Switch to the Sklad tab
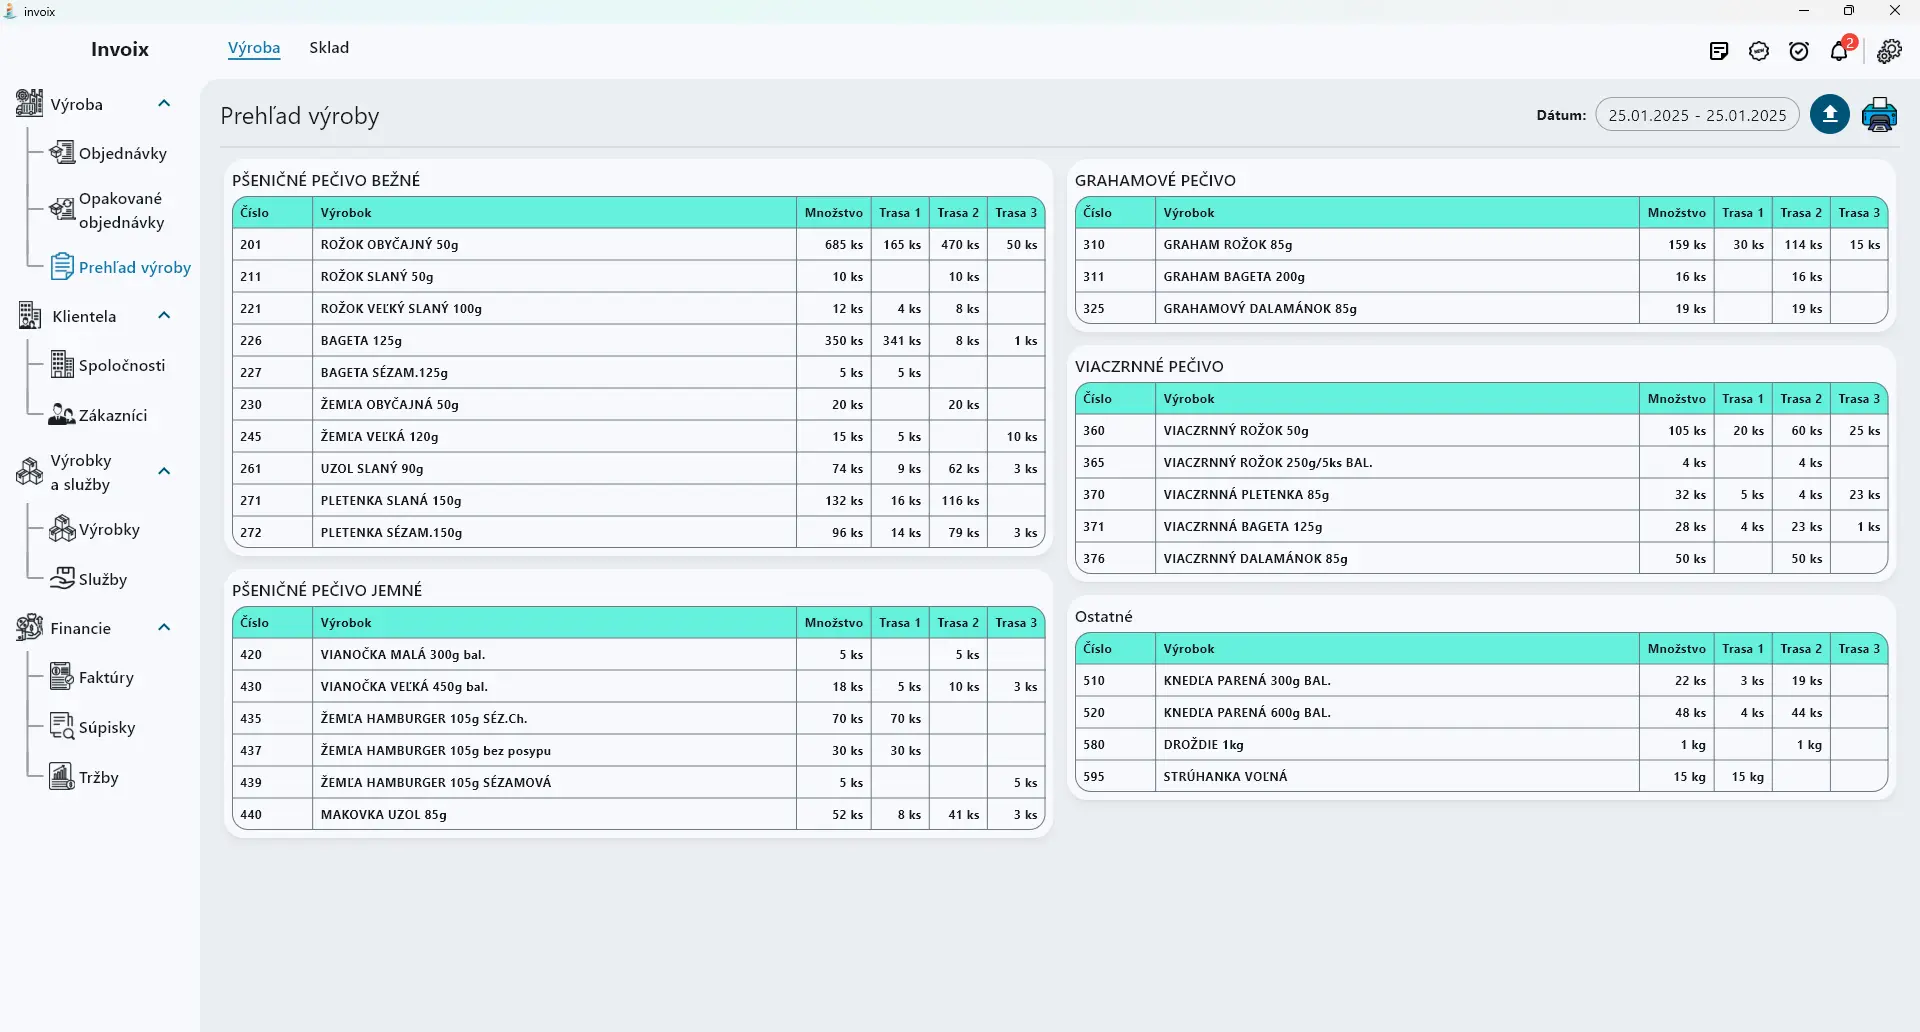 (x=329, y=48)
